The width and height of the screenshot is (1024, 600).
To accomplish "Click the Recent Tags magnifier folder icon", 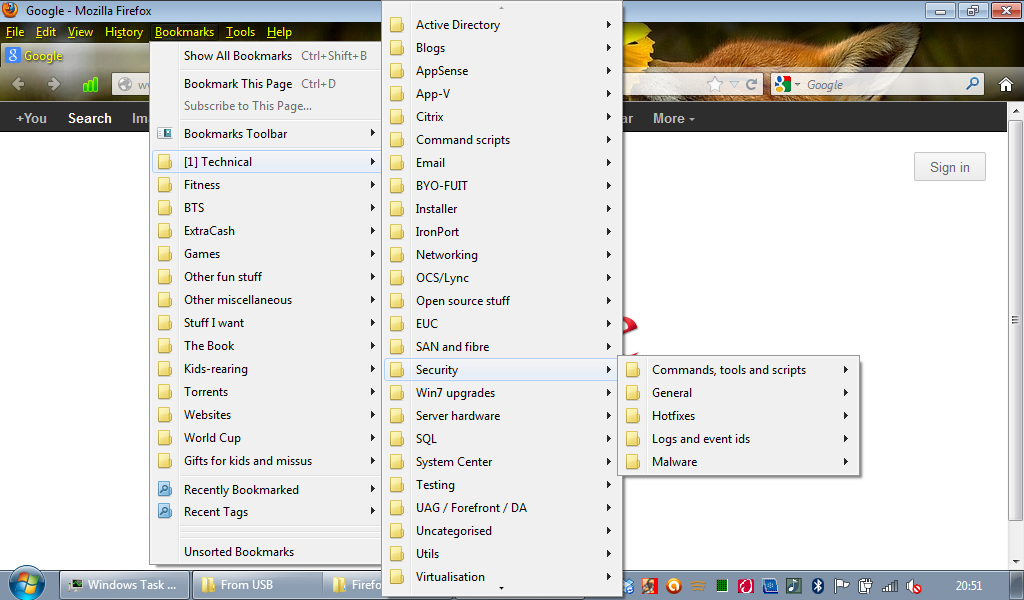I will pyautogui.click(x=165, y=511).
